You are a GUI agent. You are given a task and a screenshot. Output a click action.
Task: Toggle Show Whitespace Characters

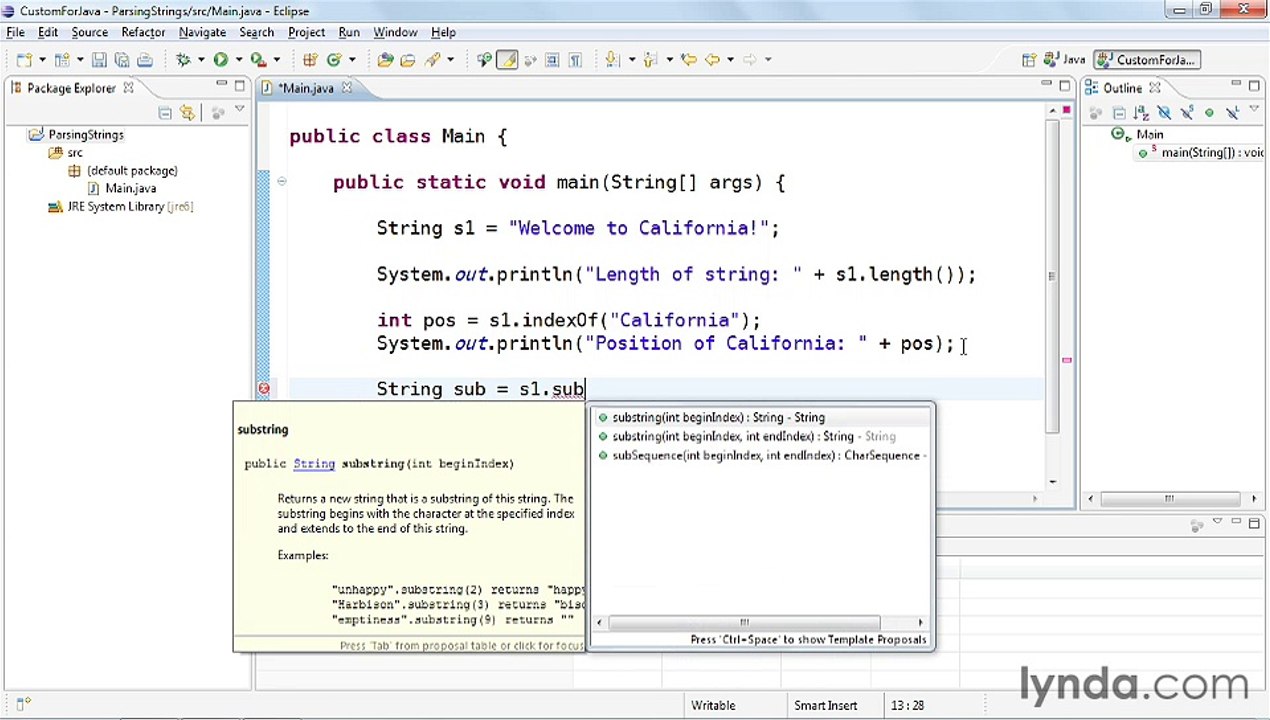574,60
